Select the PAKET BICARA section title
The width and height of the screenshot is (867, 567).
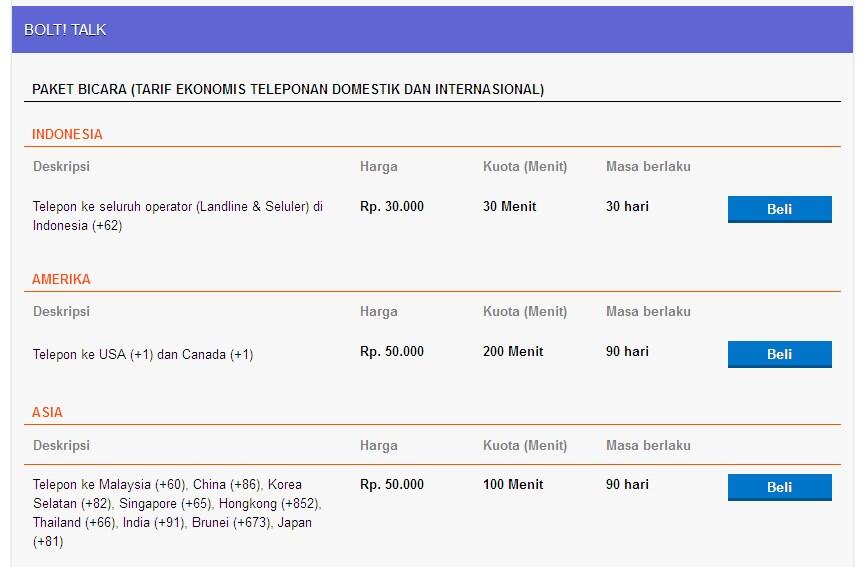coord(288,89)
